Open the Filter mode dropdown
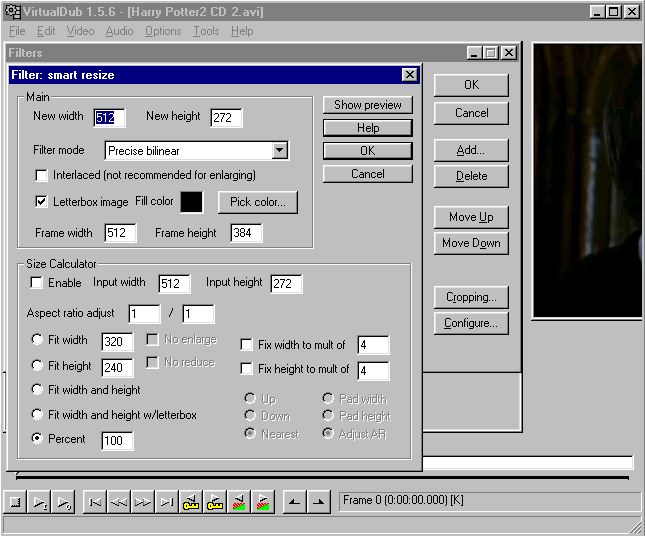This screenshot has width=645, height=536. 280,151
